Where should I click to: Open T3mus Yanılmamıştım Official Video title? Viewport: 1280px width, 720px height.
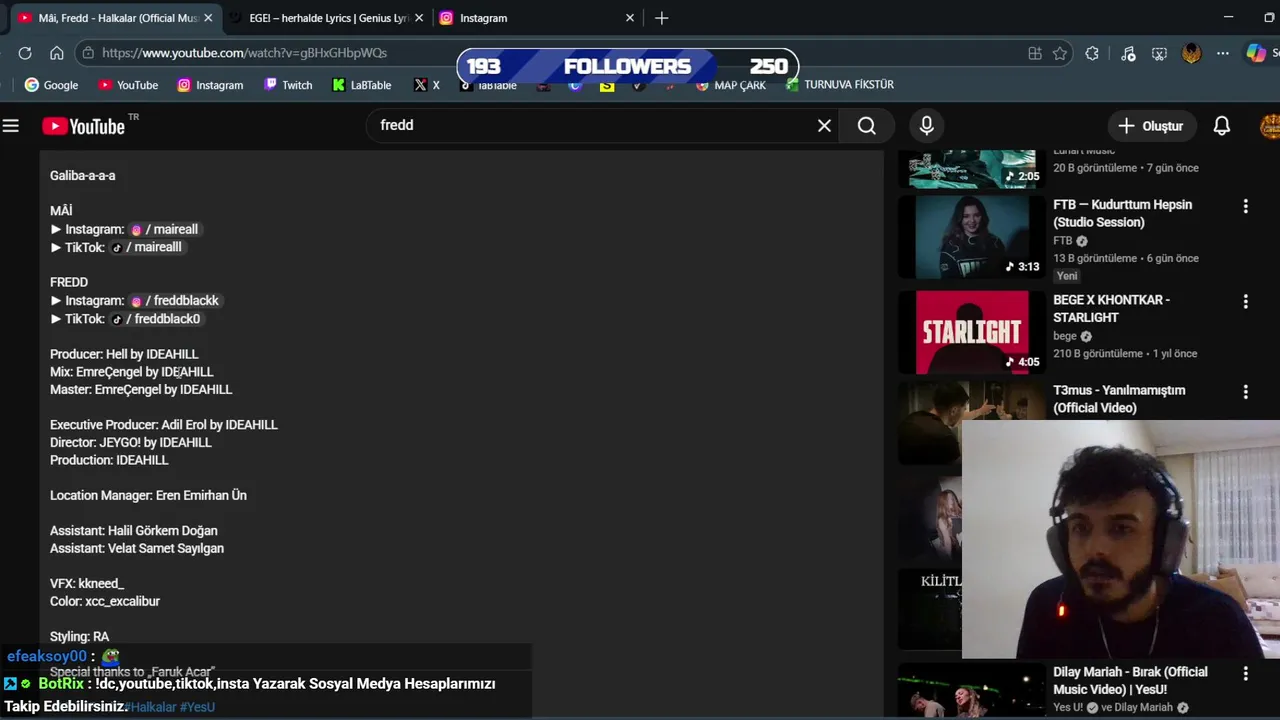[1119, 399]
